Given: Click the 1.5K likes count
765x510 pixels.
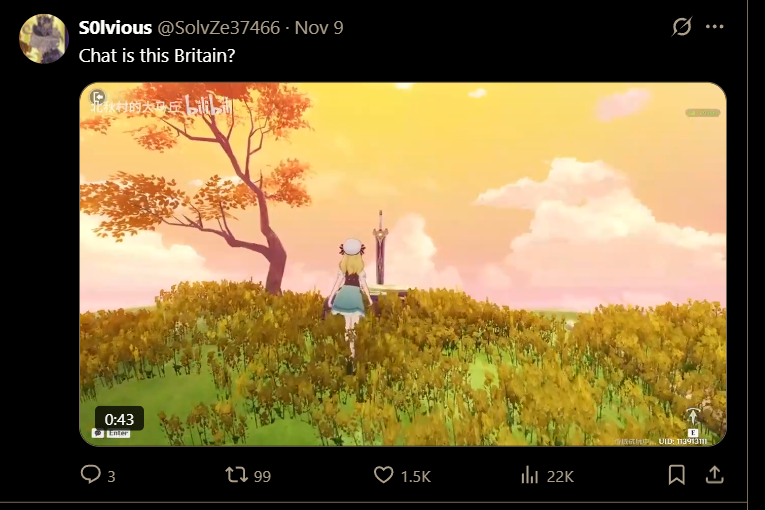Looking at the screenshot, I should 416,476.
